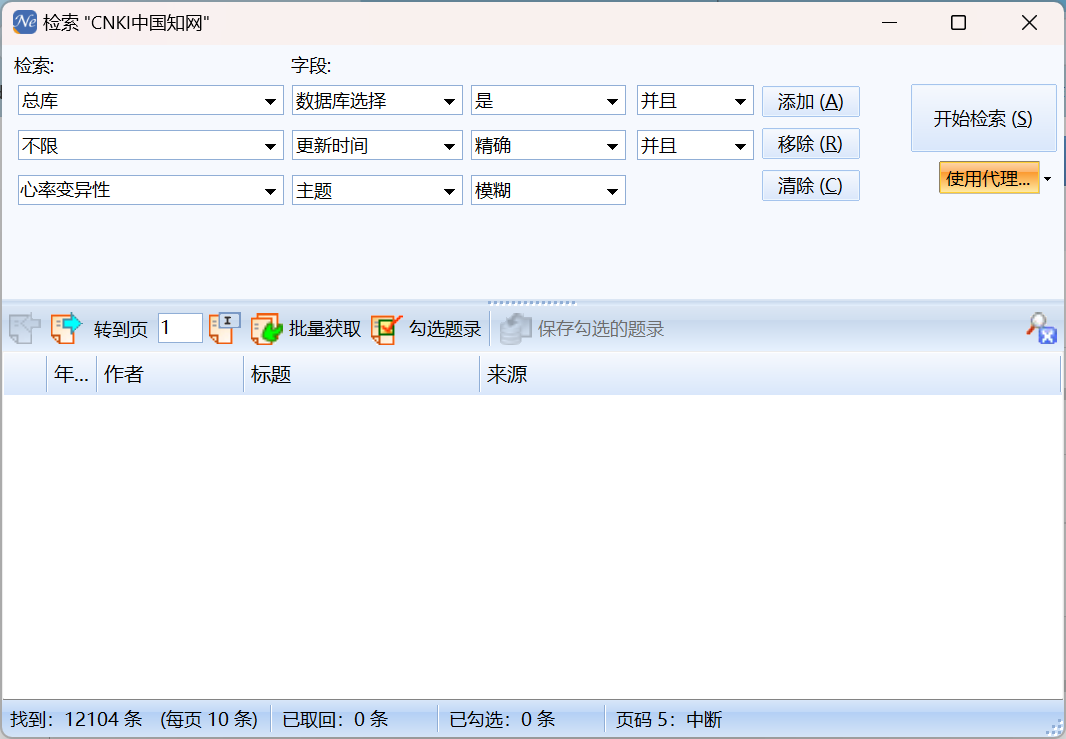Click the 清除 (C) button
This screenshot has height=739, width=1066.
click(x=810, y=186)
